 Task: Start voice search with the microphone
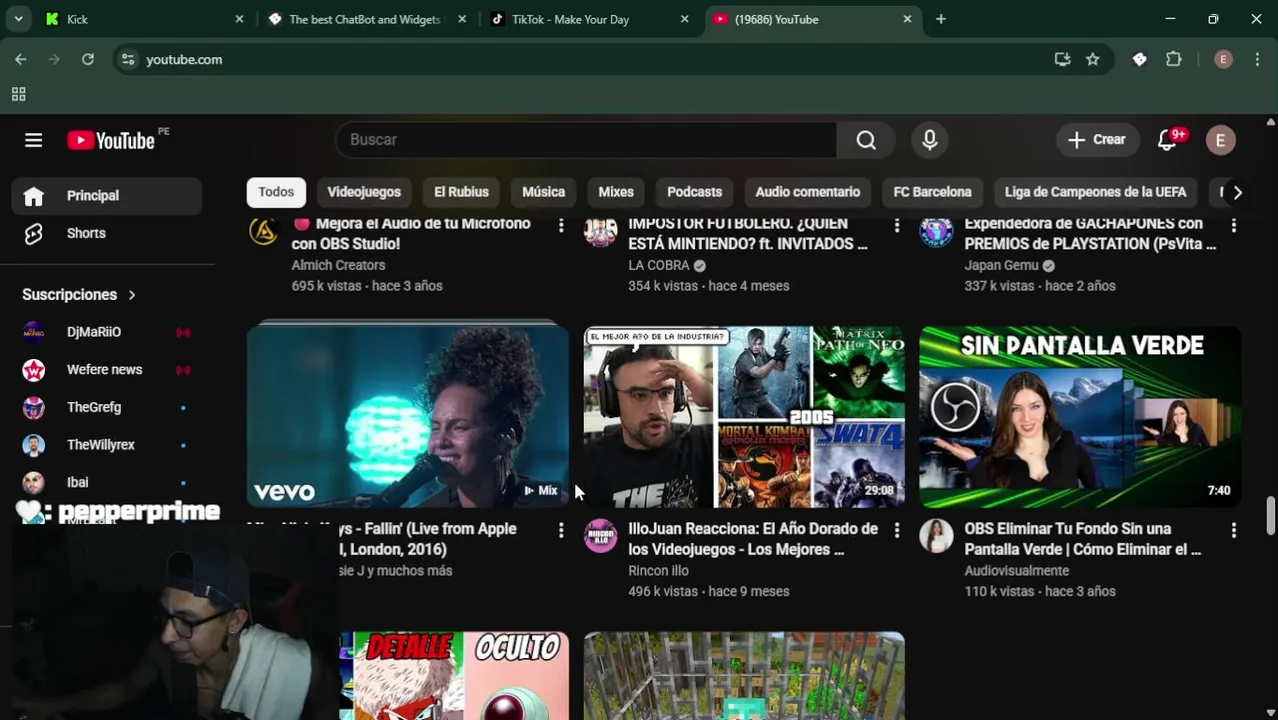930,140
